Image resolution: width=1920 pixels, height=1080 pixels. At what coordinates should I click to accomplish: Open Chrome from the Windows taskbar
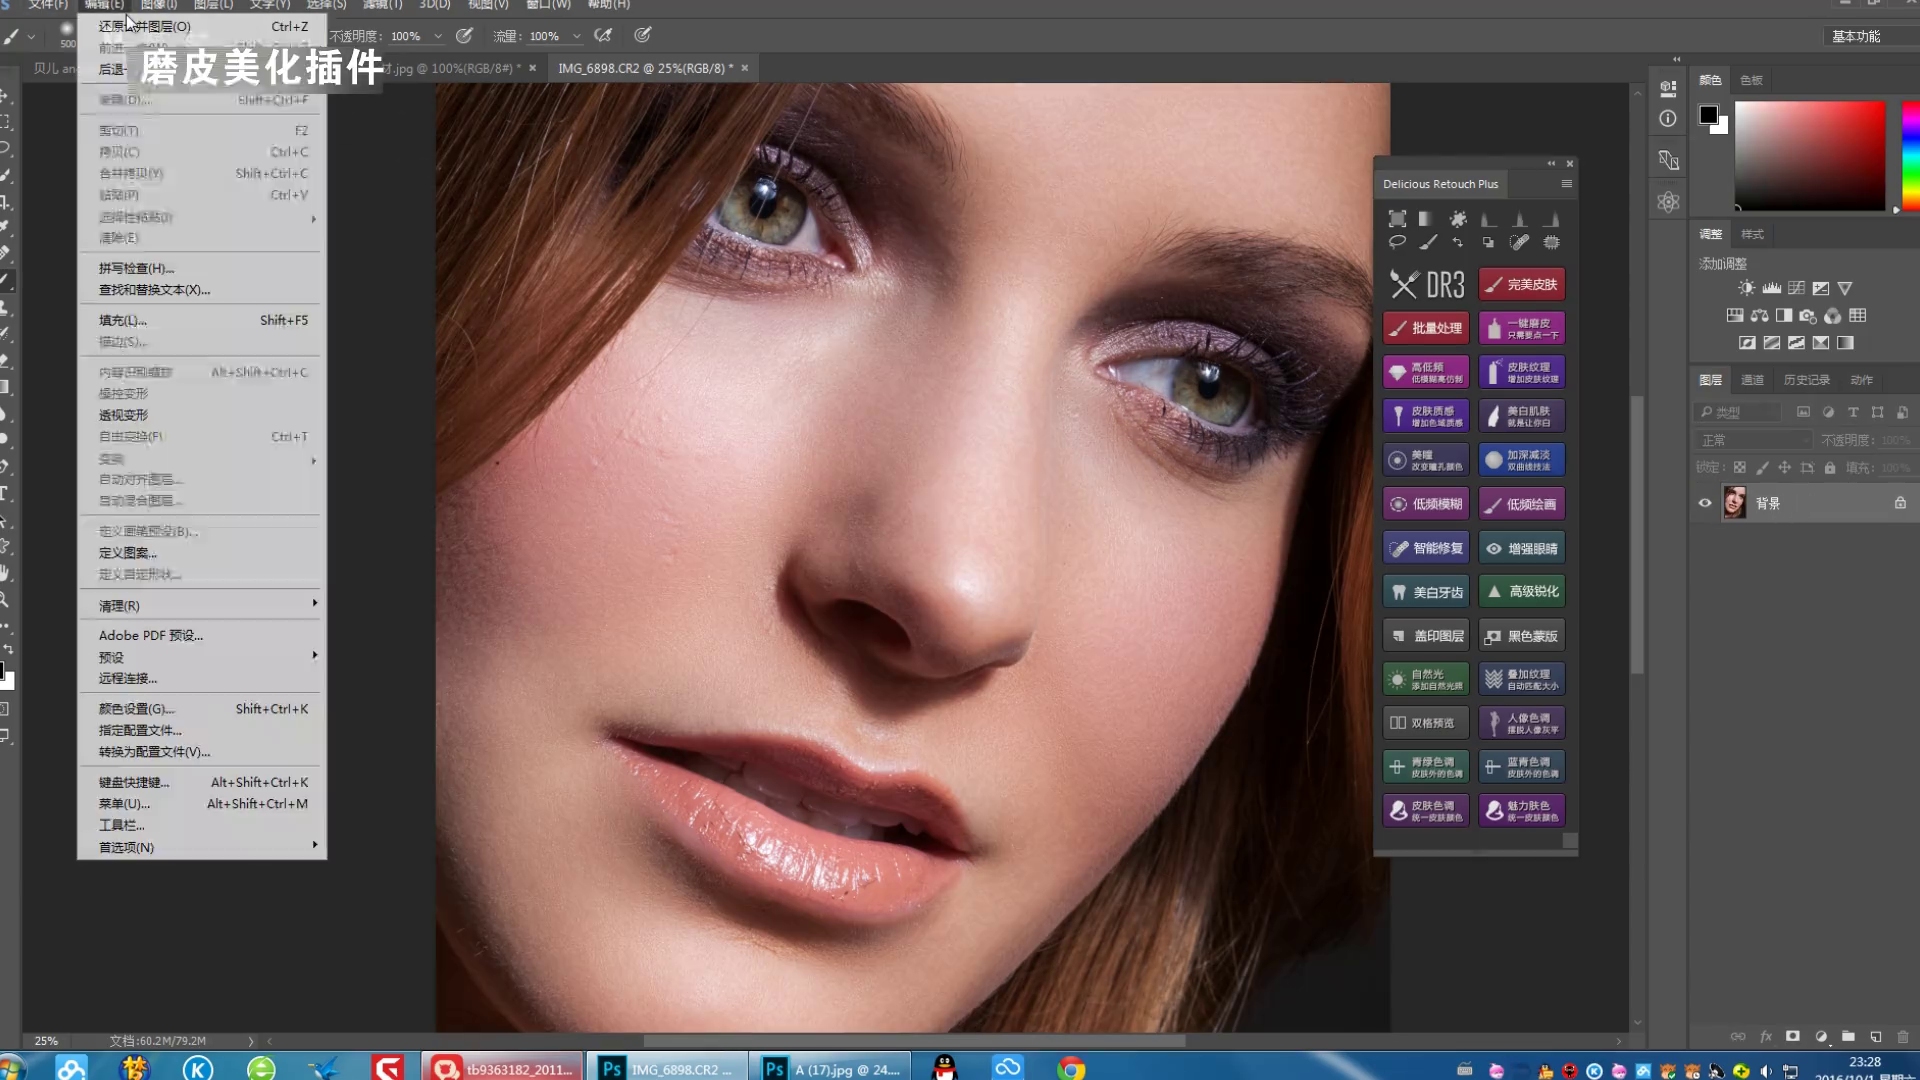1070,1068
